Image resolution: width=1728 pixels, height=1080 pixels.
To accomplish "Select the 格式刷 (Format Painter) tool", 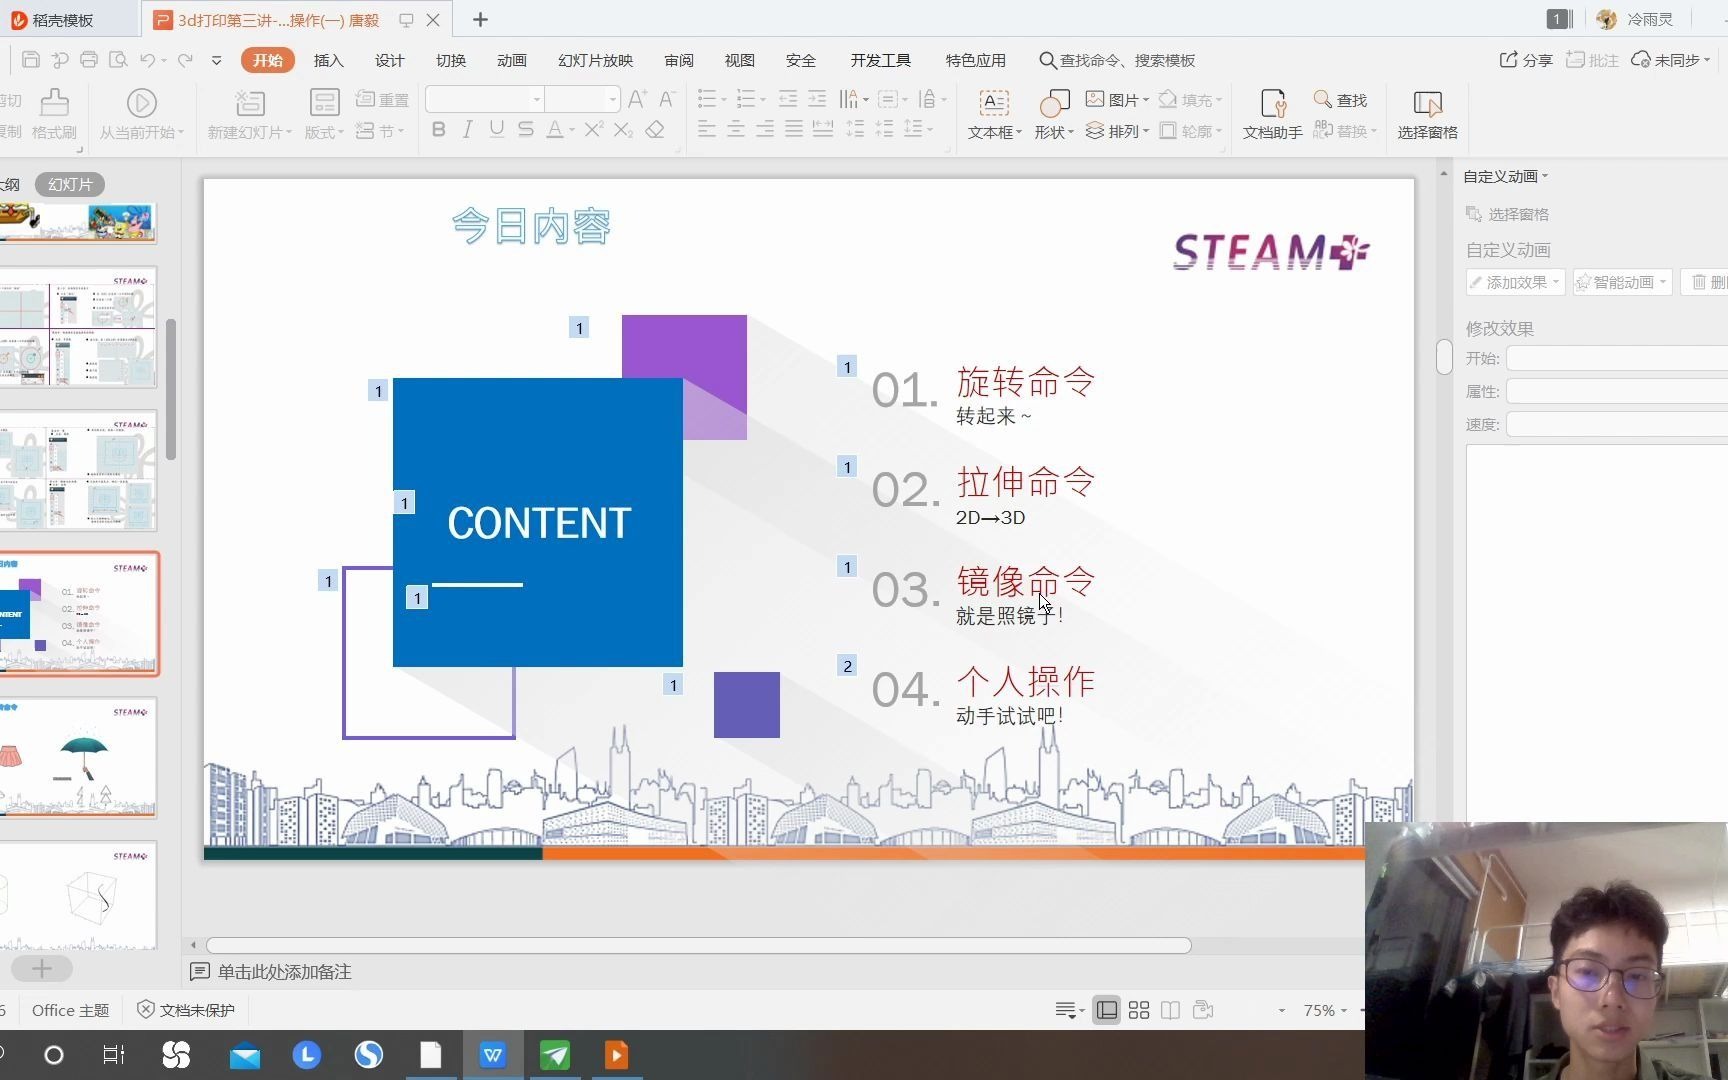I will [54, 115].
